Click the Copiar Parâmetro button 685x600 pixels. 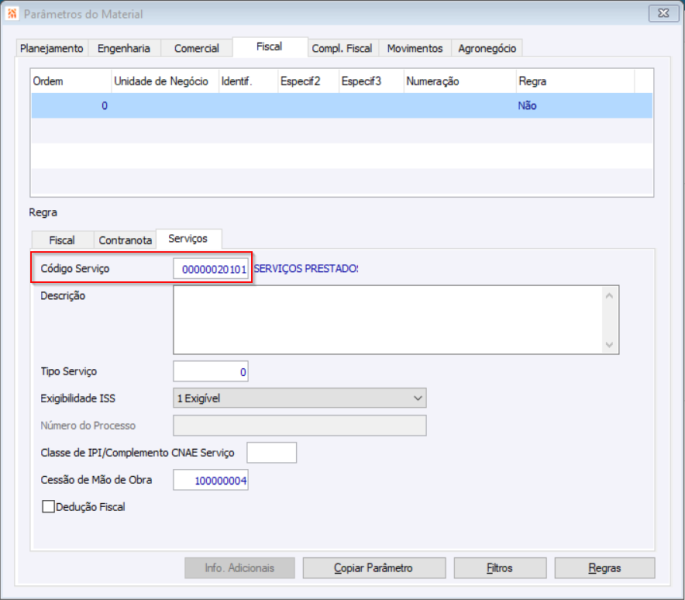coord(374,568)
